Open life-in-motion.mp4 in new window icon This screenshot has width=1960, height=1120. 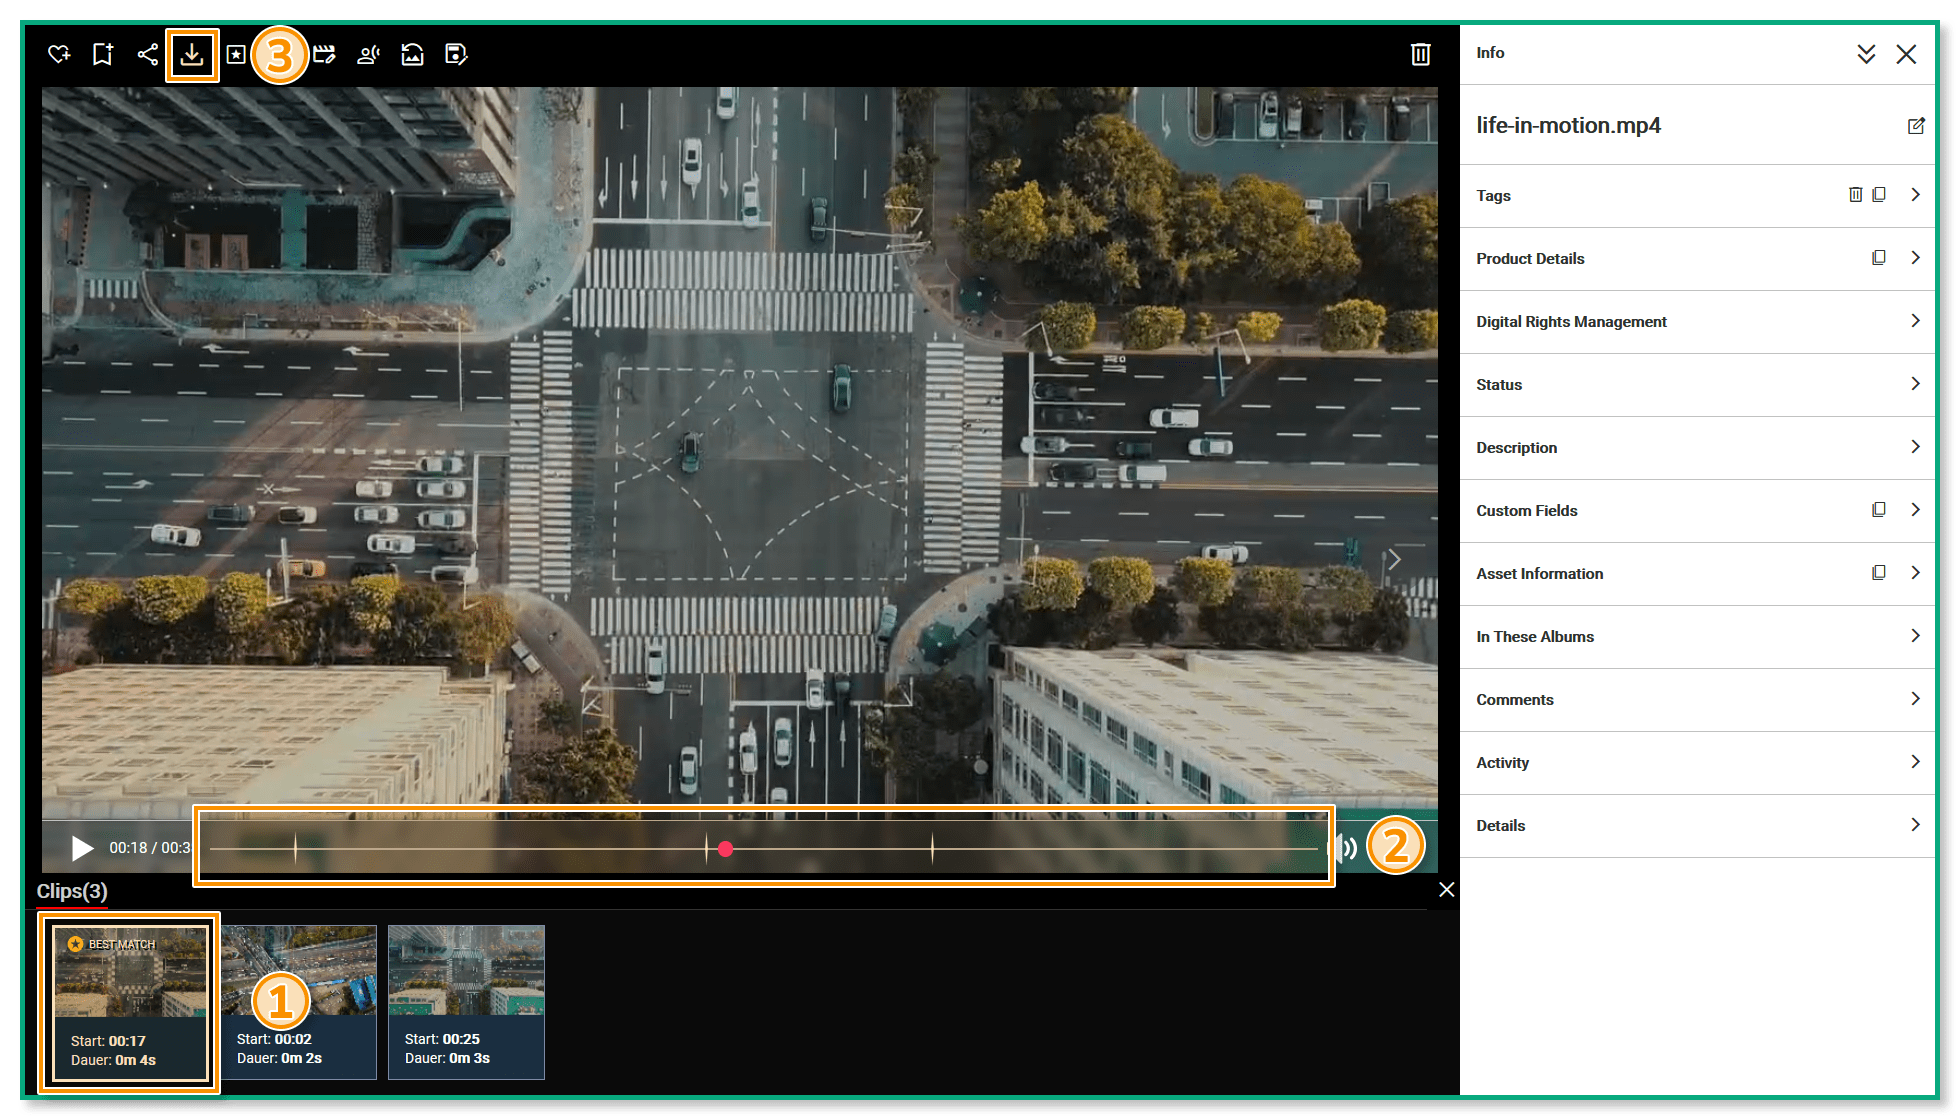click(x=1915, y=126)
